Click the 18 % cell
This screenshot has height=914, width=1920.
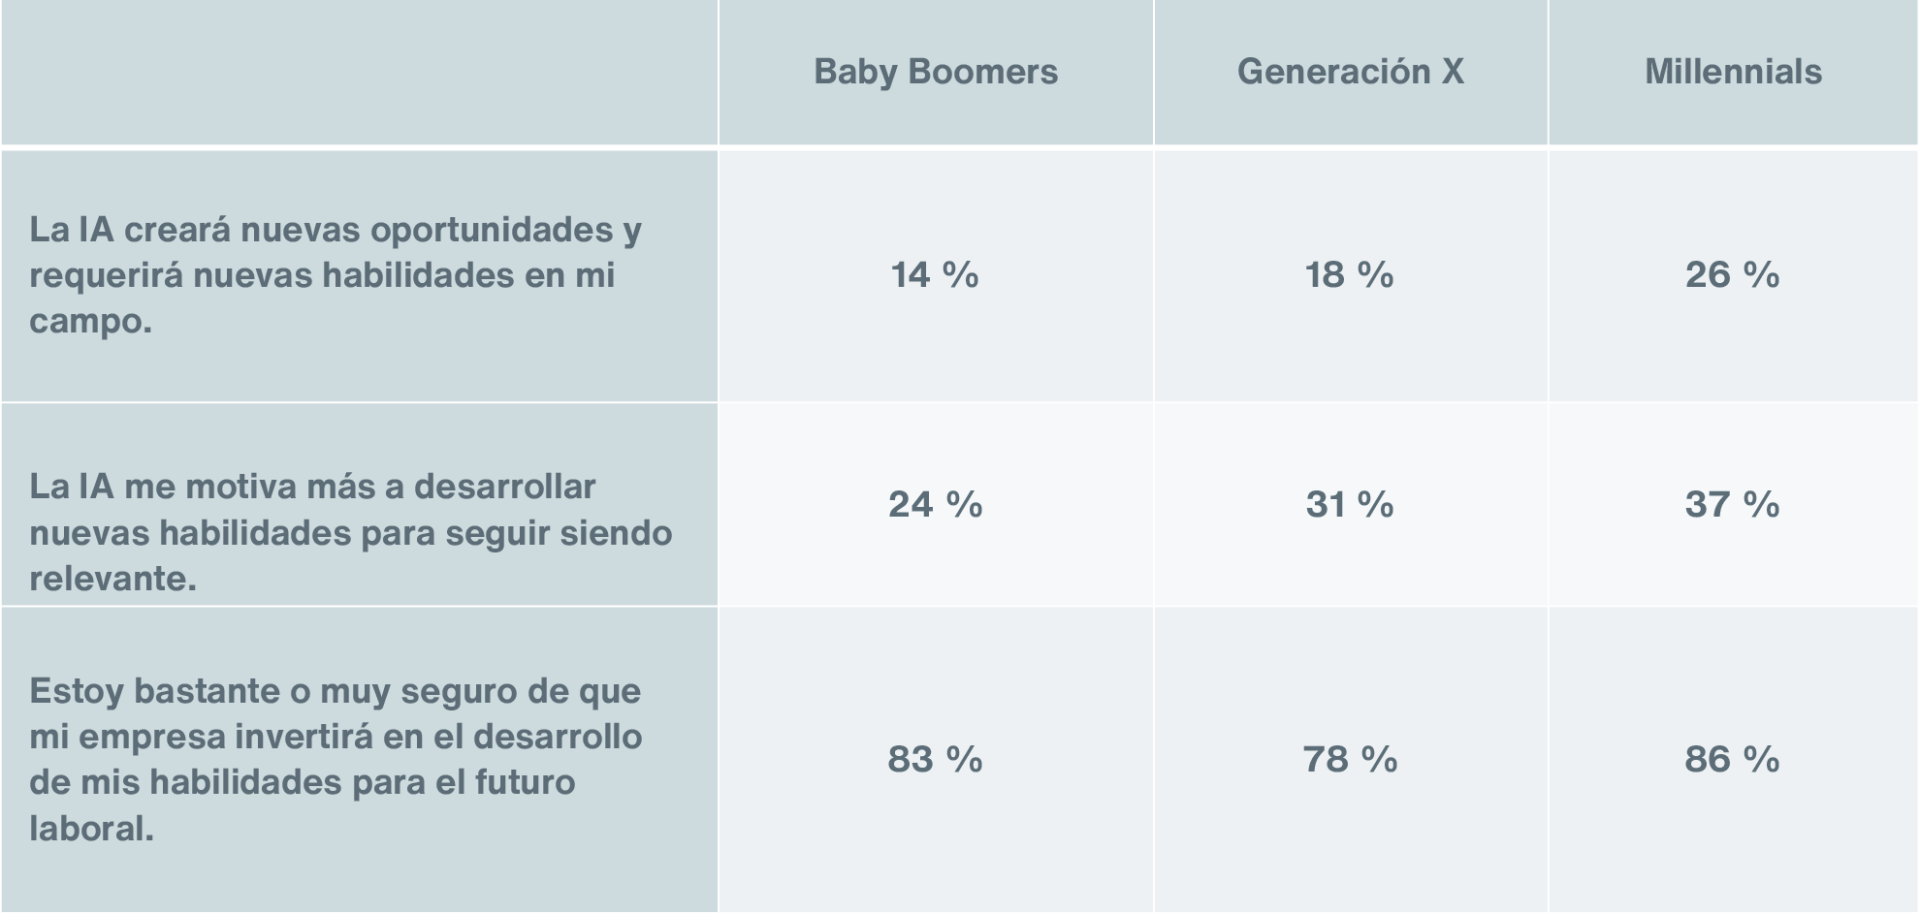[1350, 275]
